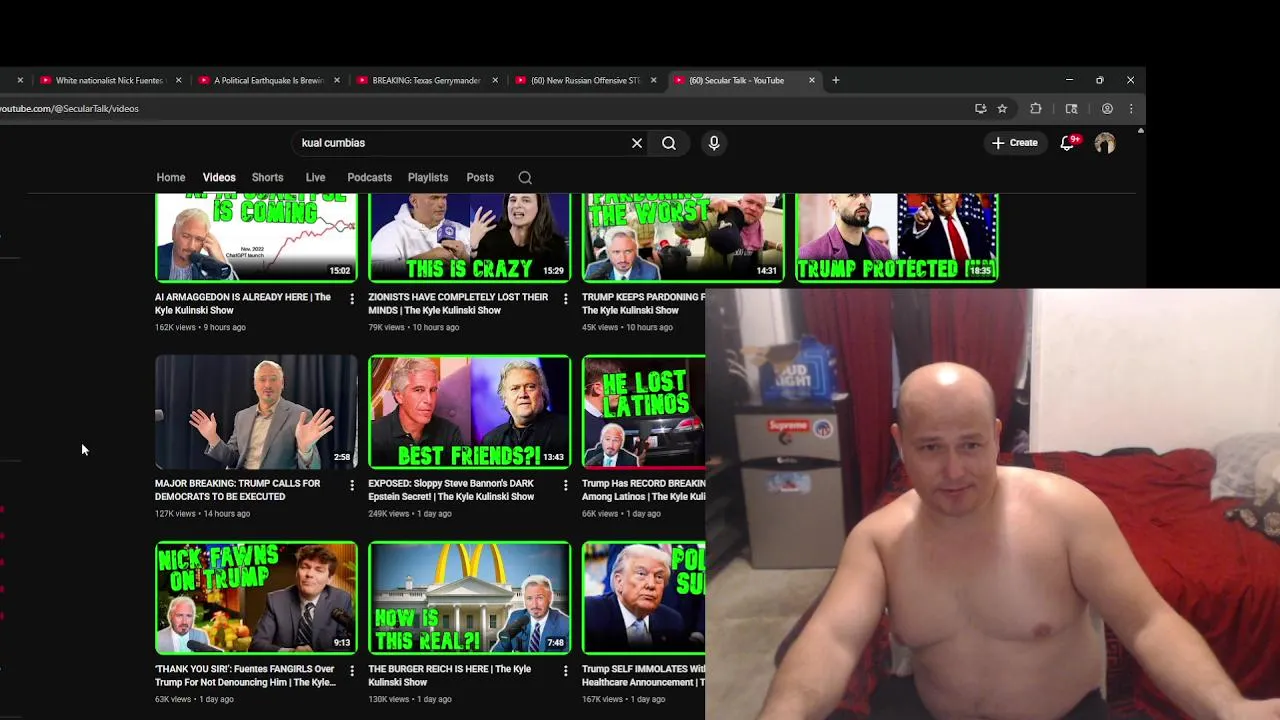The height and width of the screenshot is (720, 1280).
Task: Play HOW IS THIS REAL?! thumbnail
Action: (x=470, y=598)
